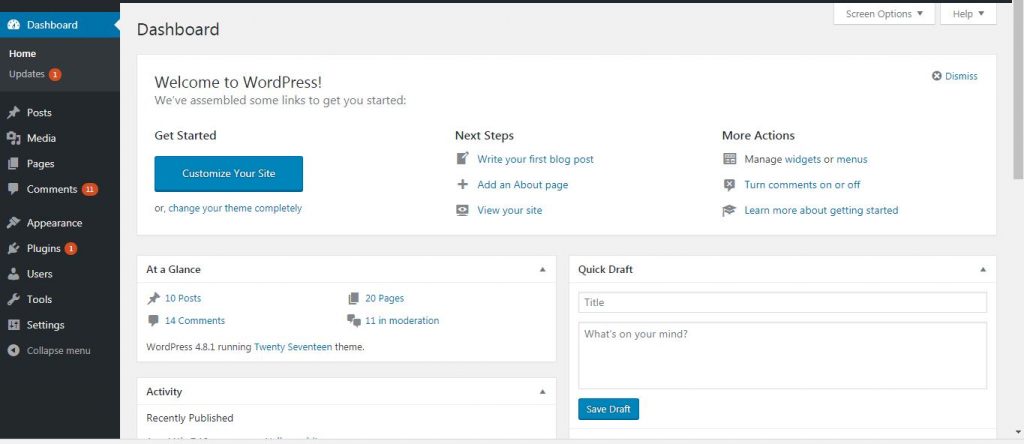Click the Users person icon

13,274
